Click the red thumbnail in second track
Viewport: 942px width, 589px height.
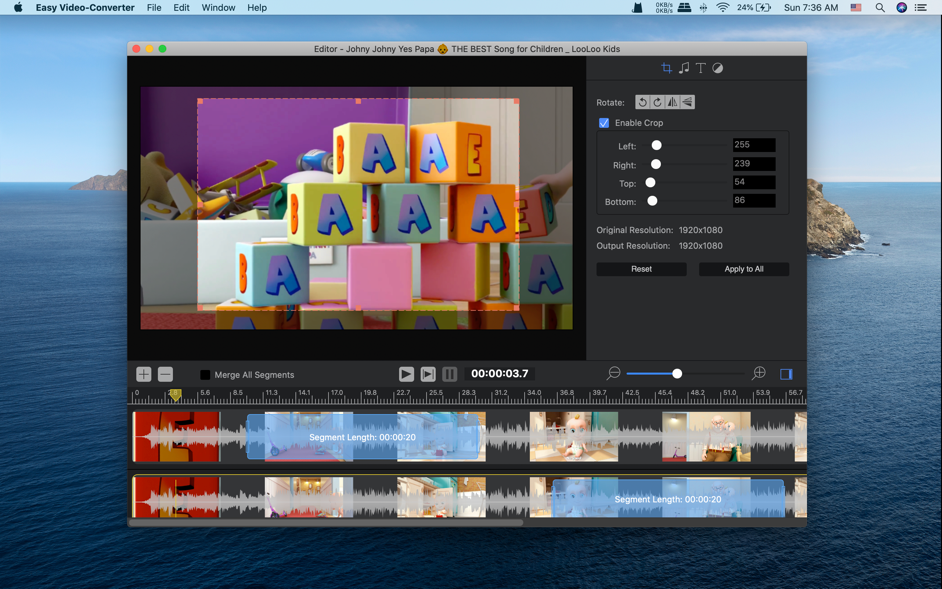coord(176,497)
